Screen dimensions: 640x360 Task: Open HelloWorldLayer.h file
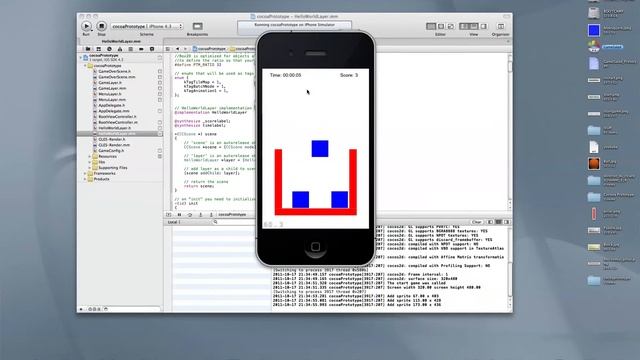click(114, 128)
